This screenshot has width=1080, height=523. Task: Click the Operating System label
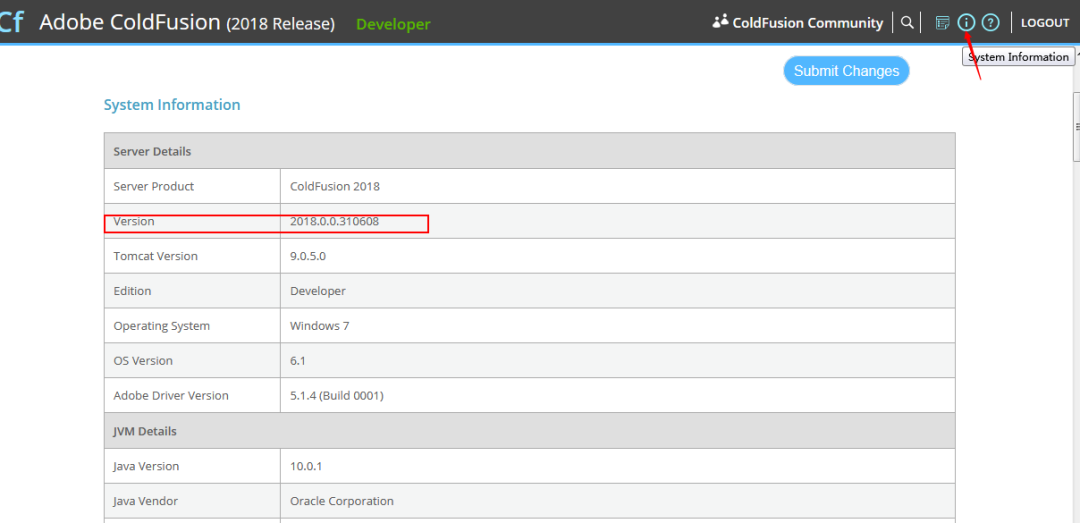point(161,326)
